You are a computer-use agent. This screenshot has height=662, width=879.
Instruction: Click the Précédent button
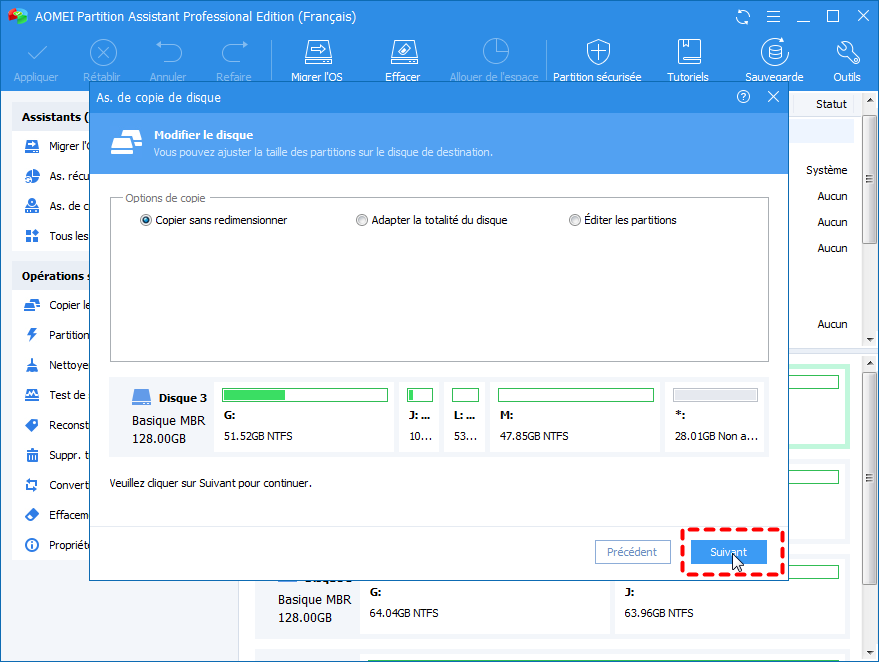click(x=632, y=552)
